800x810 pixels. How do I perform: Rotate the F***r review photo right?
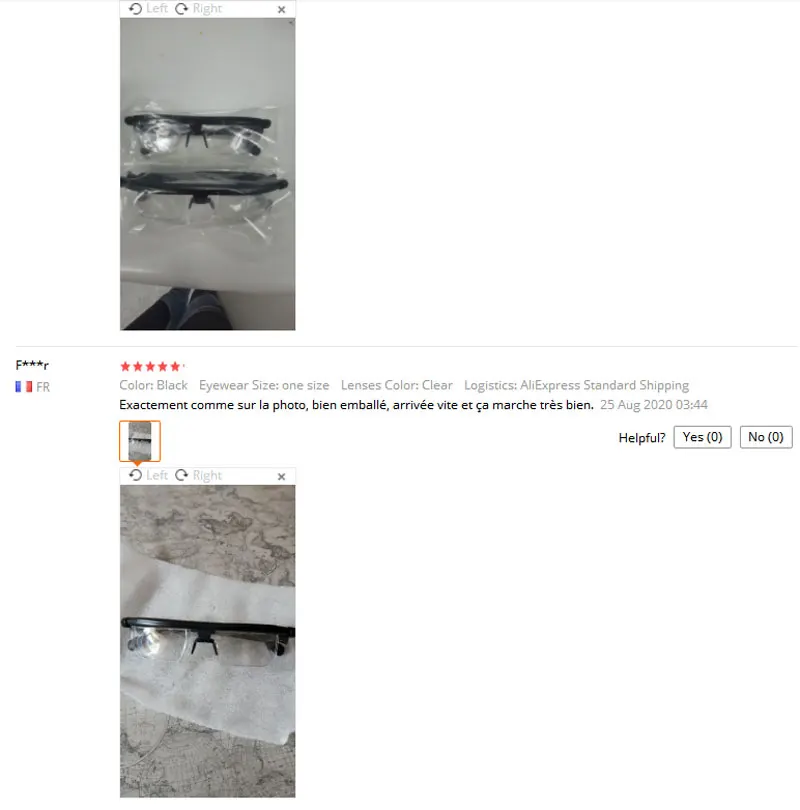point(199,475)
